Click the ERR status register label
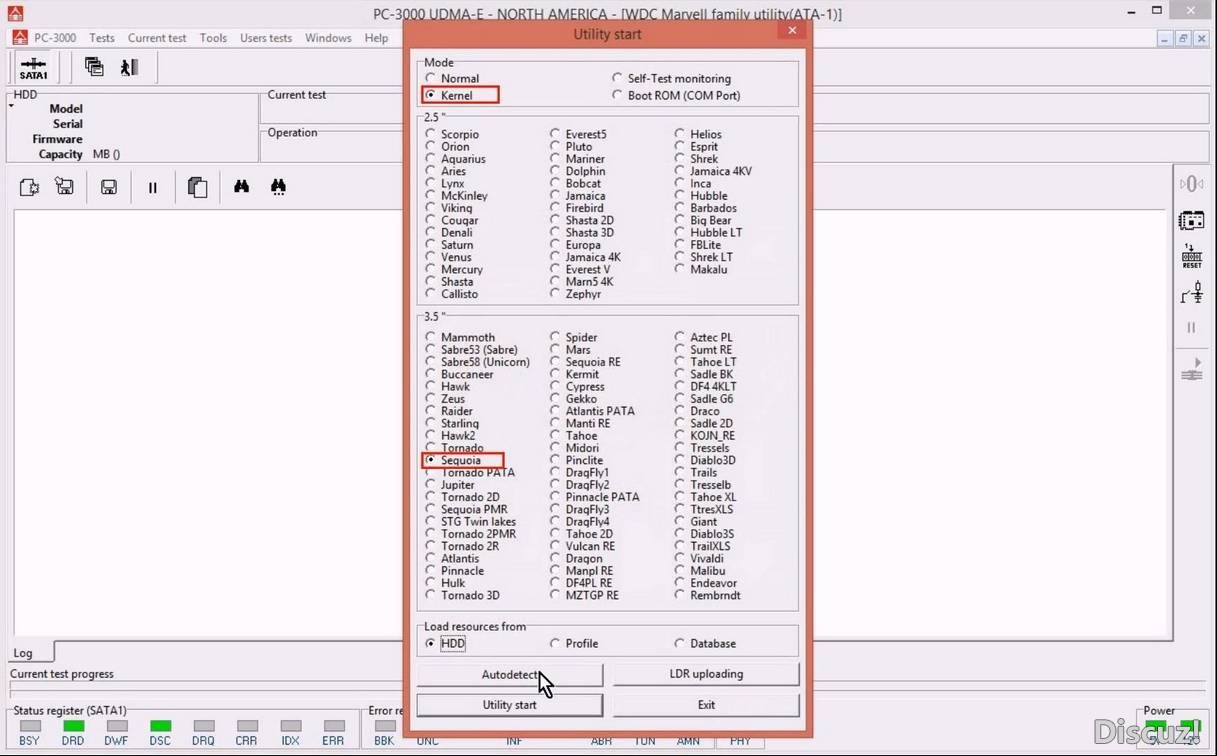This screenshot has height=756, width=1217. (333, 741)
